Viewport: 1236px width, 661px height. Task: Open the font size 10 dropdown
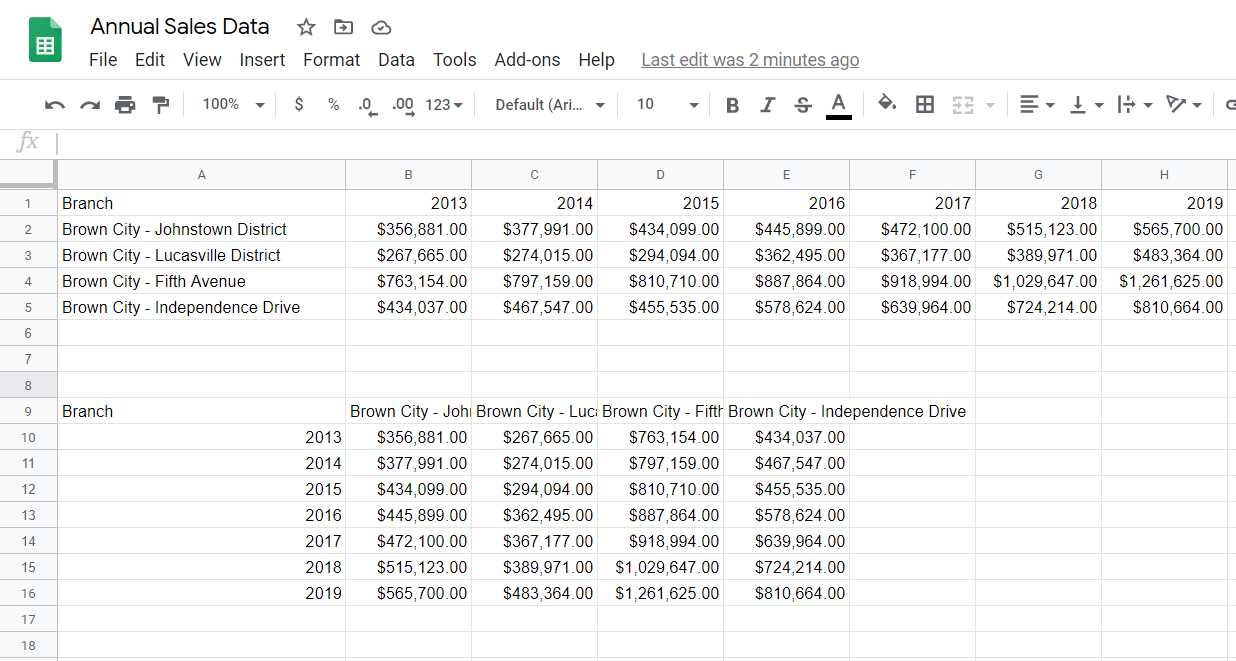[x=668, y=105]
